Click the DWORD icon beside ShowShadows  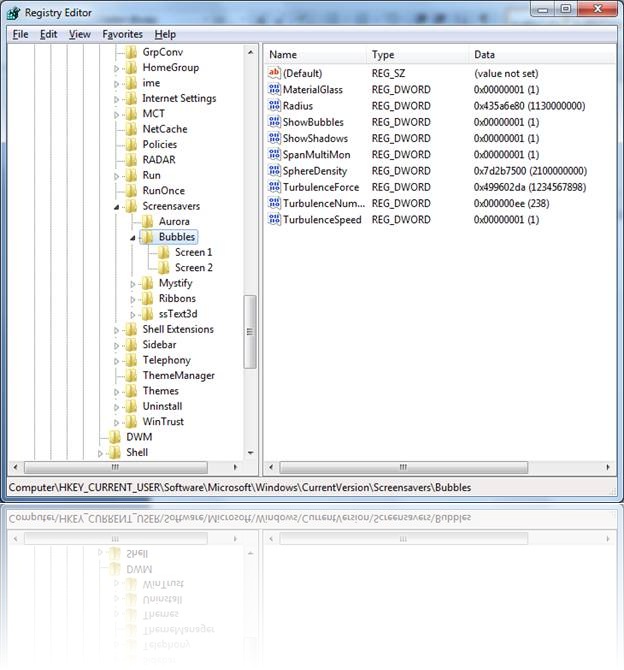(x=274, y=138)
